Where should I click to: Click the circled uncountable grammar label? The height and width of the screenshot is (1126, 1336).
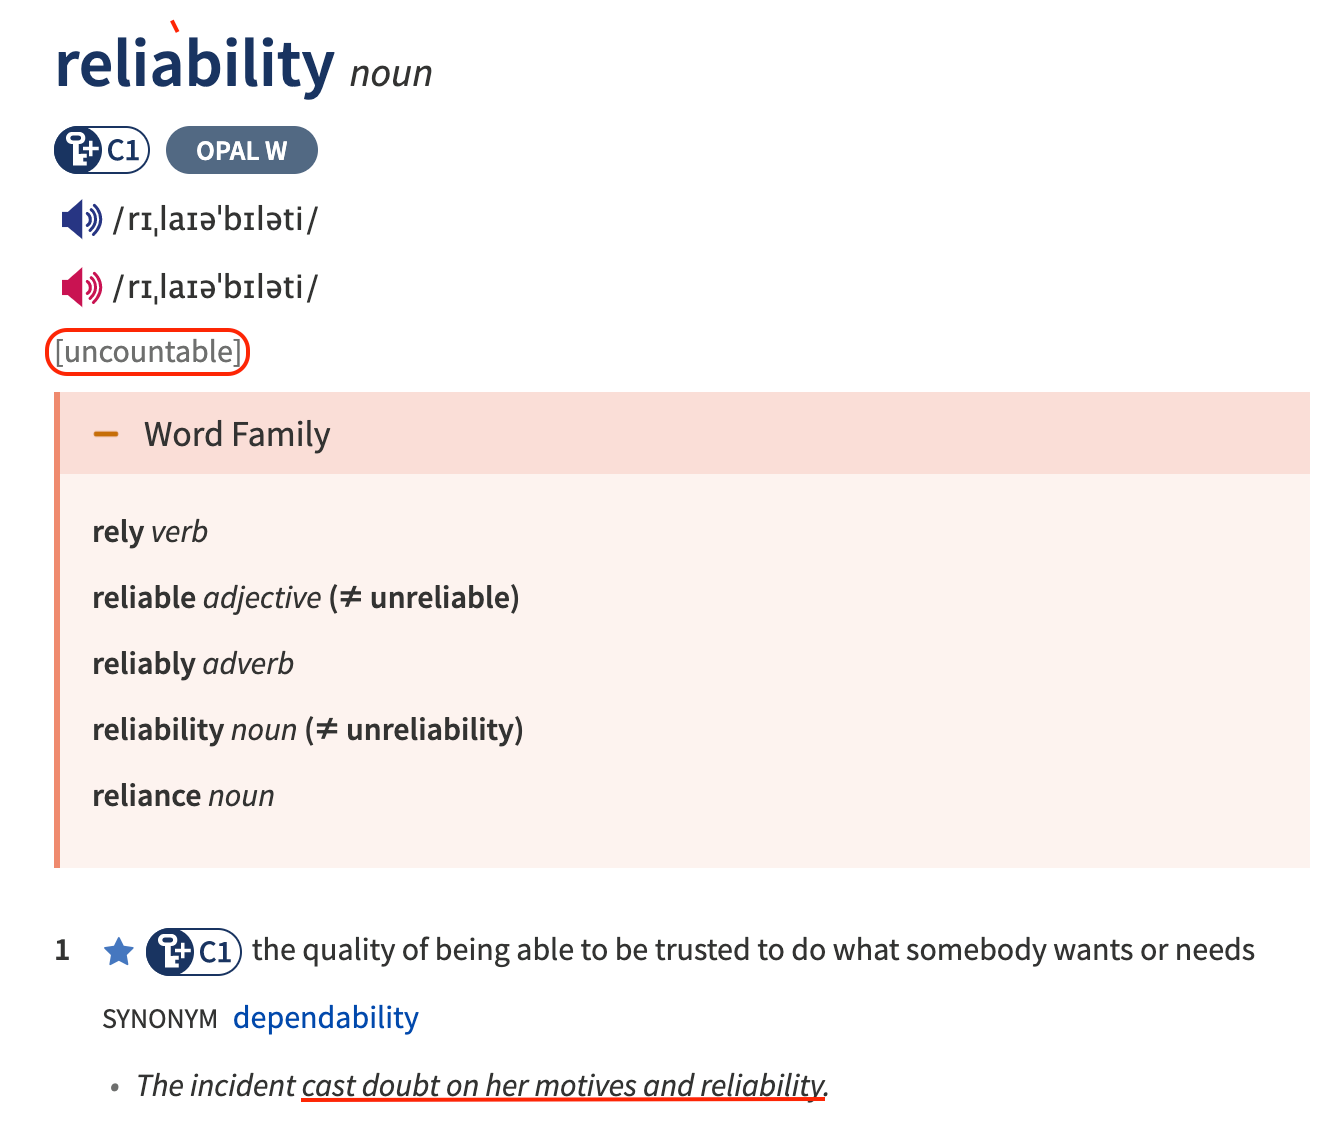(148, 352)
